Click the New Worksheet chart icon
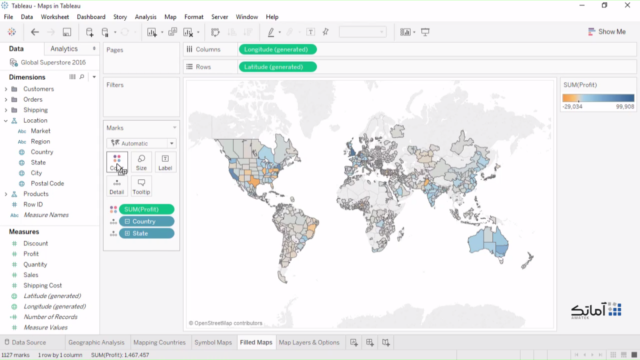 152,32
